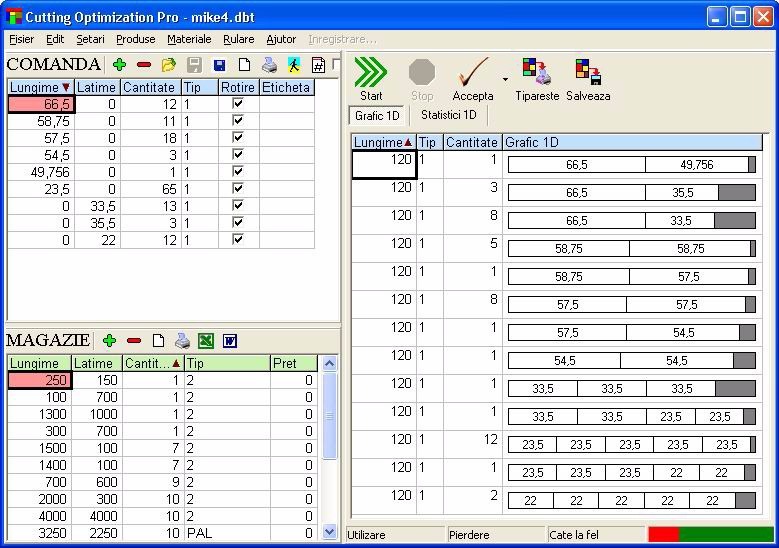The width and height of the screenshot is (779, 548).
Task: Click the Stop optimization icon
Action: coord(422,79)
